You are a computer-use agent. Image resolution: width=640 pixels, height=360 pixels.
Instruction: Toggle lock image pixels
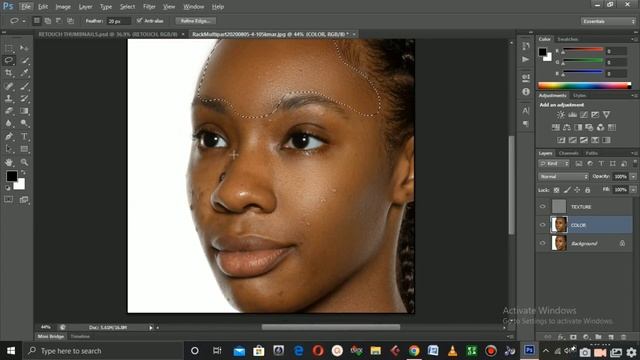point(567,190)
